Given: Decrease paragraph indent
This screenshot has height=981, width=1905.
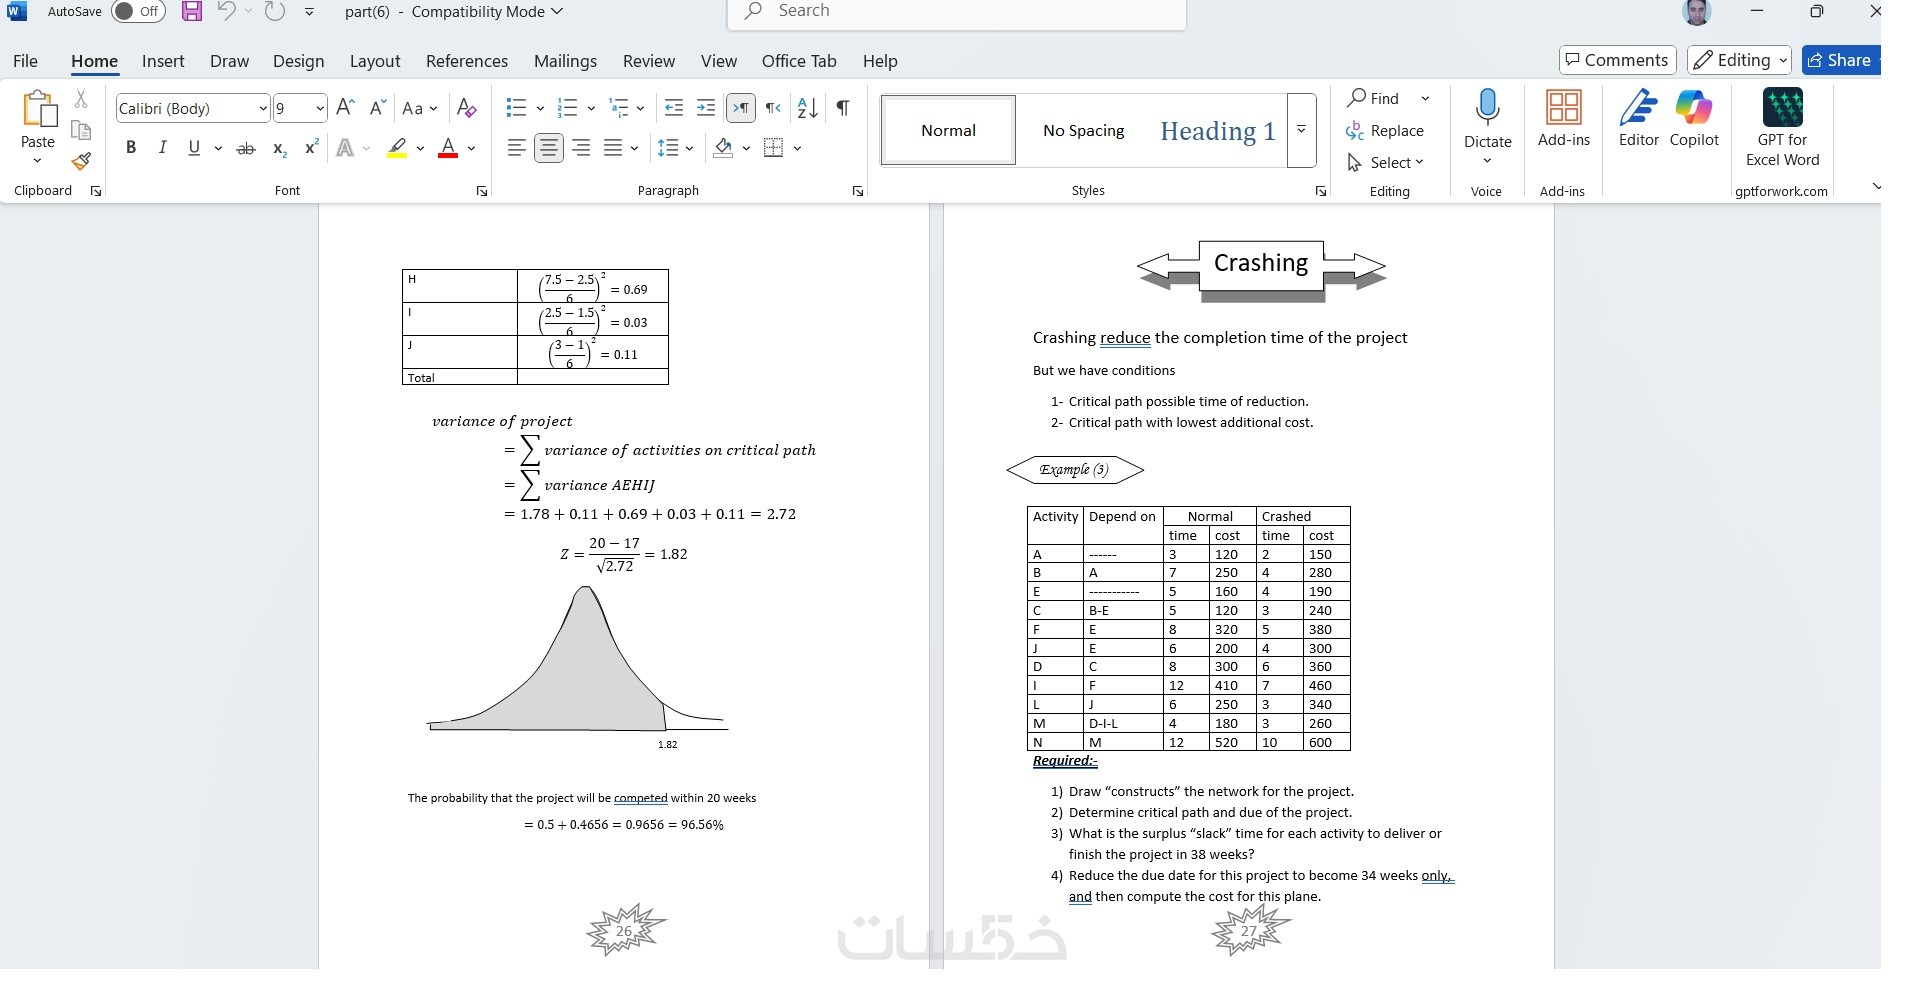Looking at the screenshot, I should (x=674, y=108).
